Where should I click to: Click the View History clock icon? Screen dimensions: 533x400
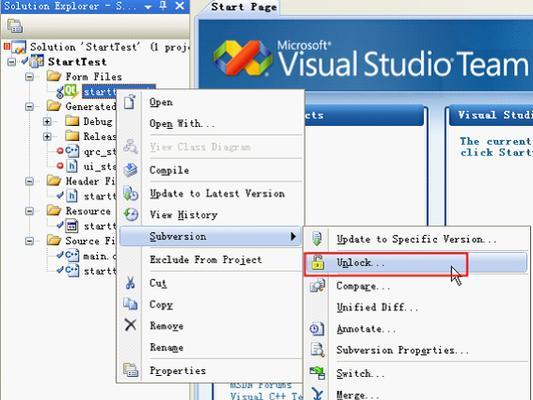coord(131,214)
